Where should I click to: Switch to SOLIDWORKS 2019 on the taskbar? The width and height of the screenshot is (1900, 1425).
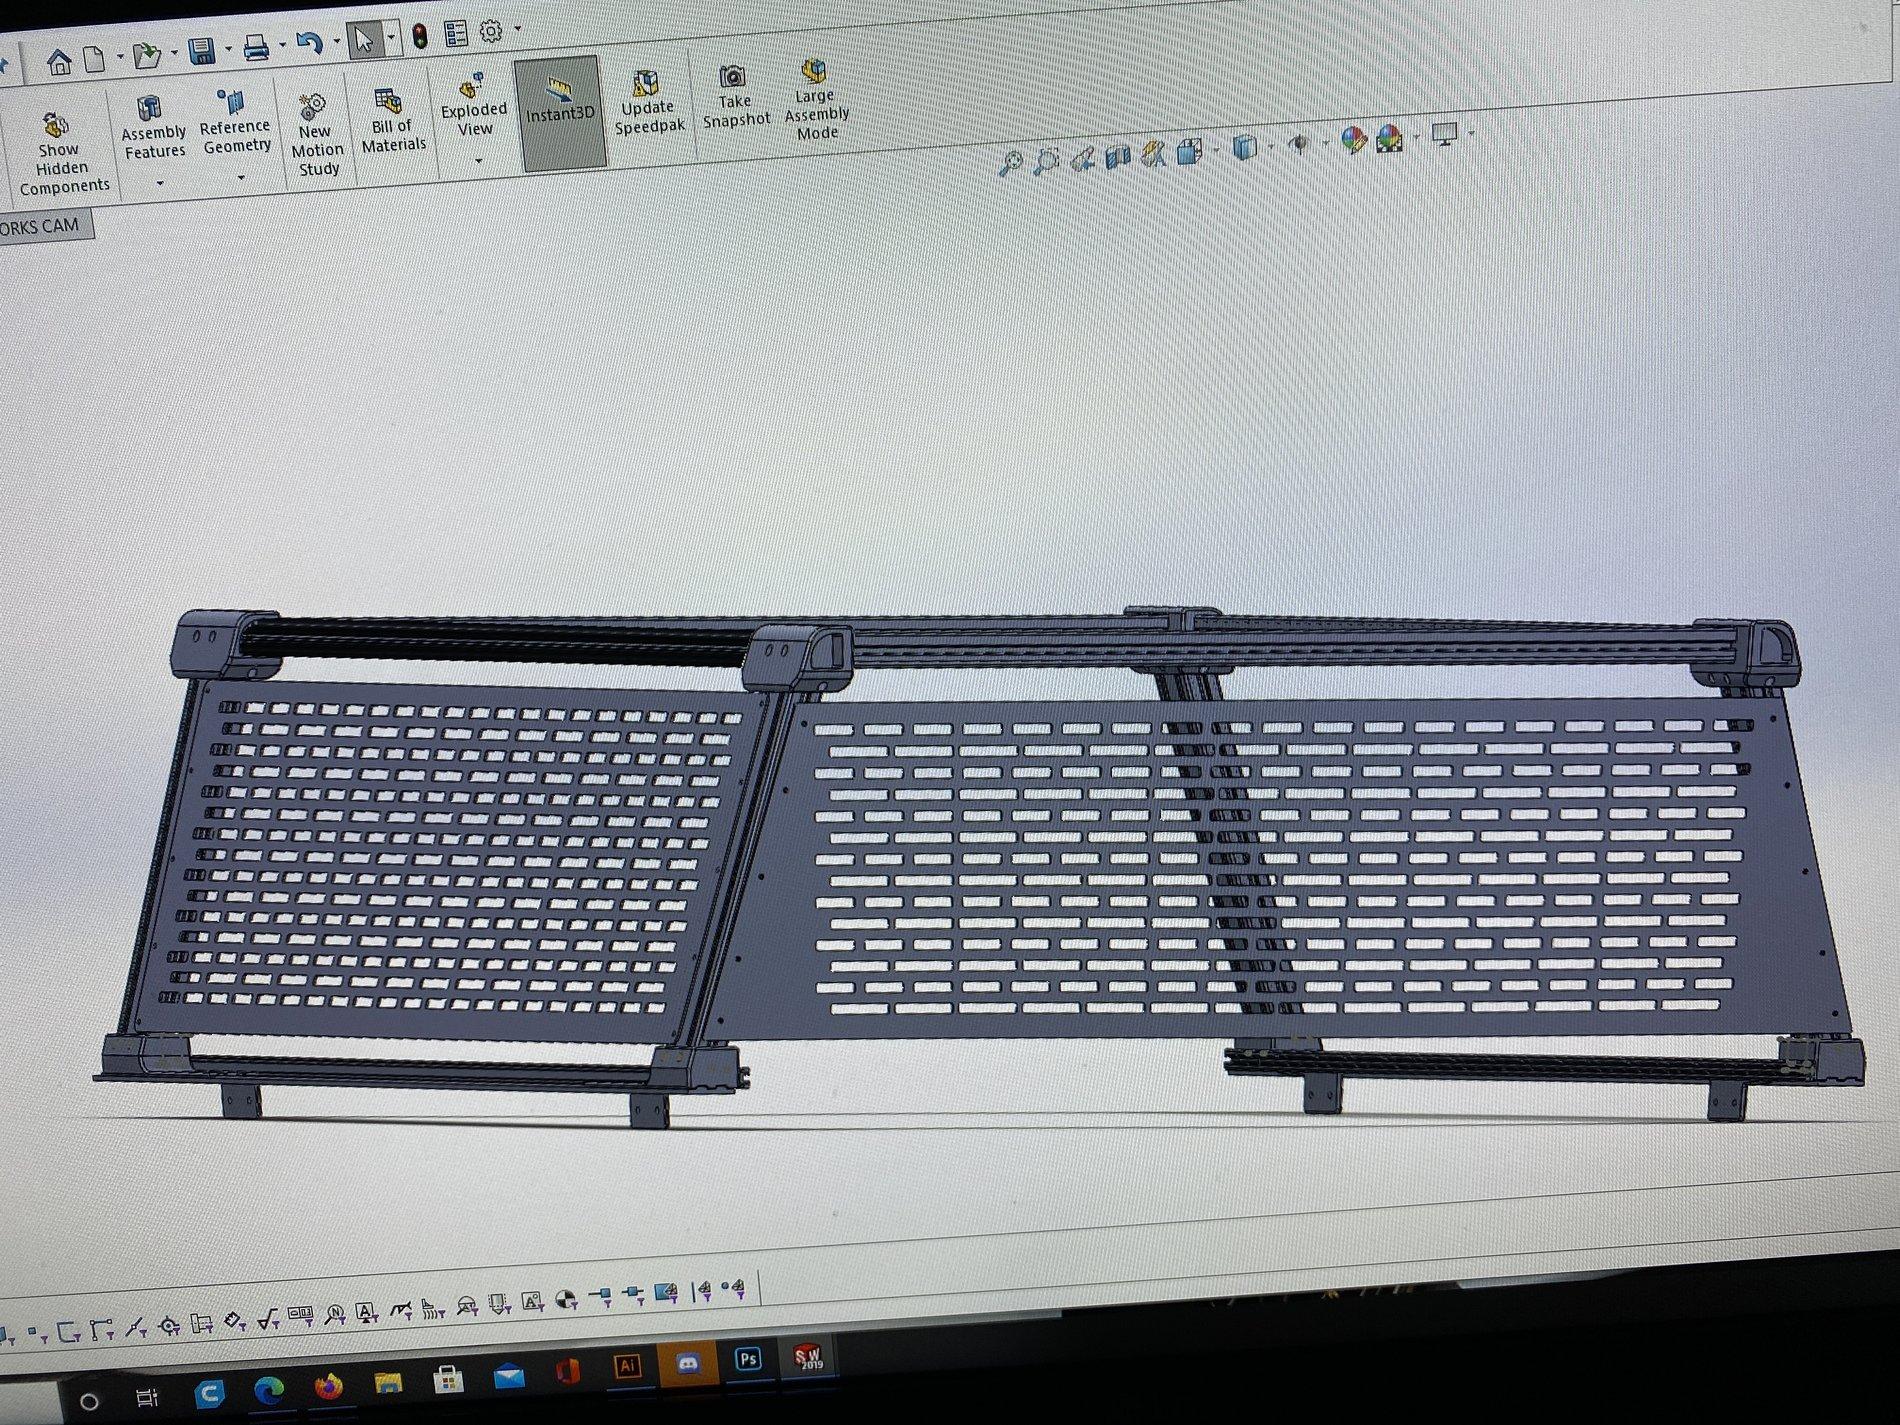[x=807, y=1357]
